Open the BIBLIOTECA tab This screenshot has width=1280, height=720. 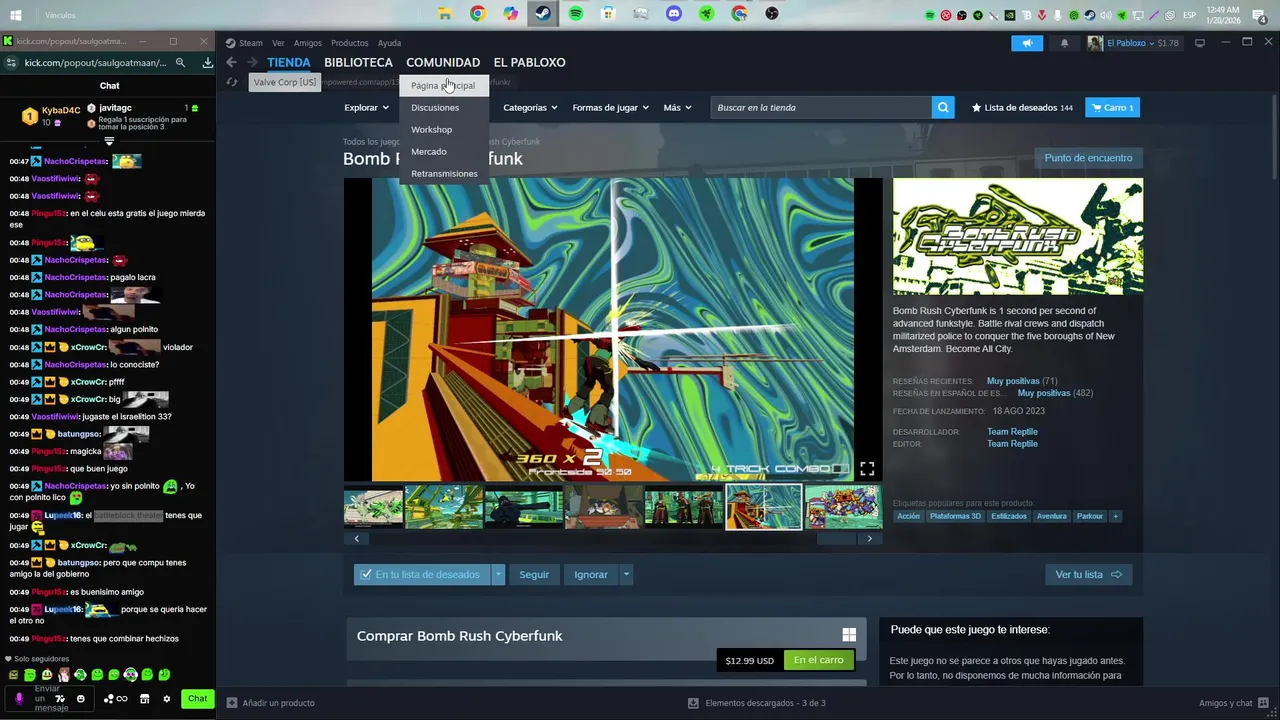point(358,62)
